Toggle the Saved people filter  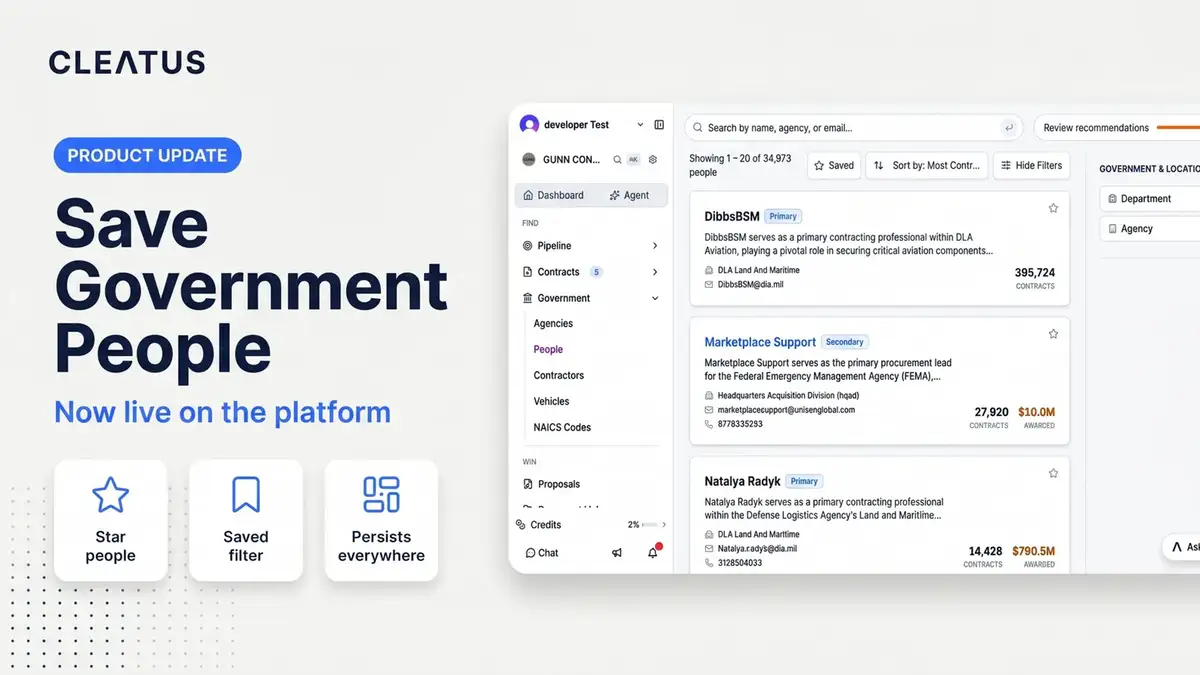[x=834, y=165]
